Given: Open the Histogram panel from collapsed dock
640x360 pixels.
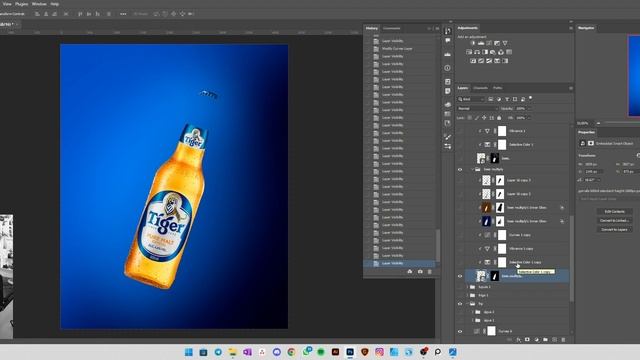Looking at the screenshot, I should pos(448,54).
